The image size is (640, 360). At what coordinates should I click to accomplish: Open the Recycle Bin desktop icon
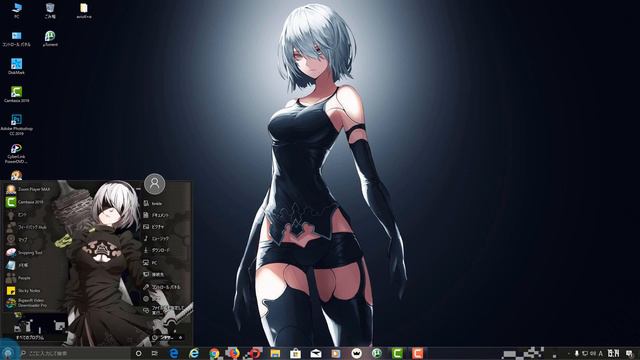pos(50,10)
